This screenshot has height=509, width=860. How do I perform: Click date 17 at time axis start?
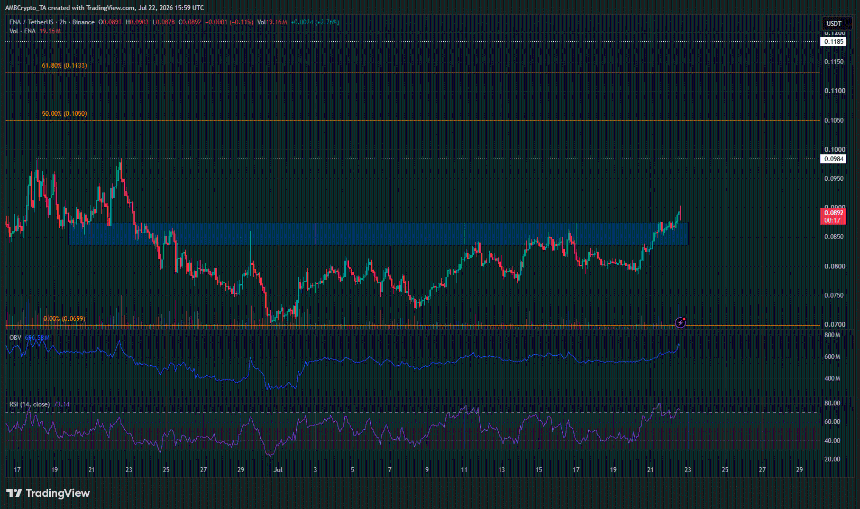17,470
